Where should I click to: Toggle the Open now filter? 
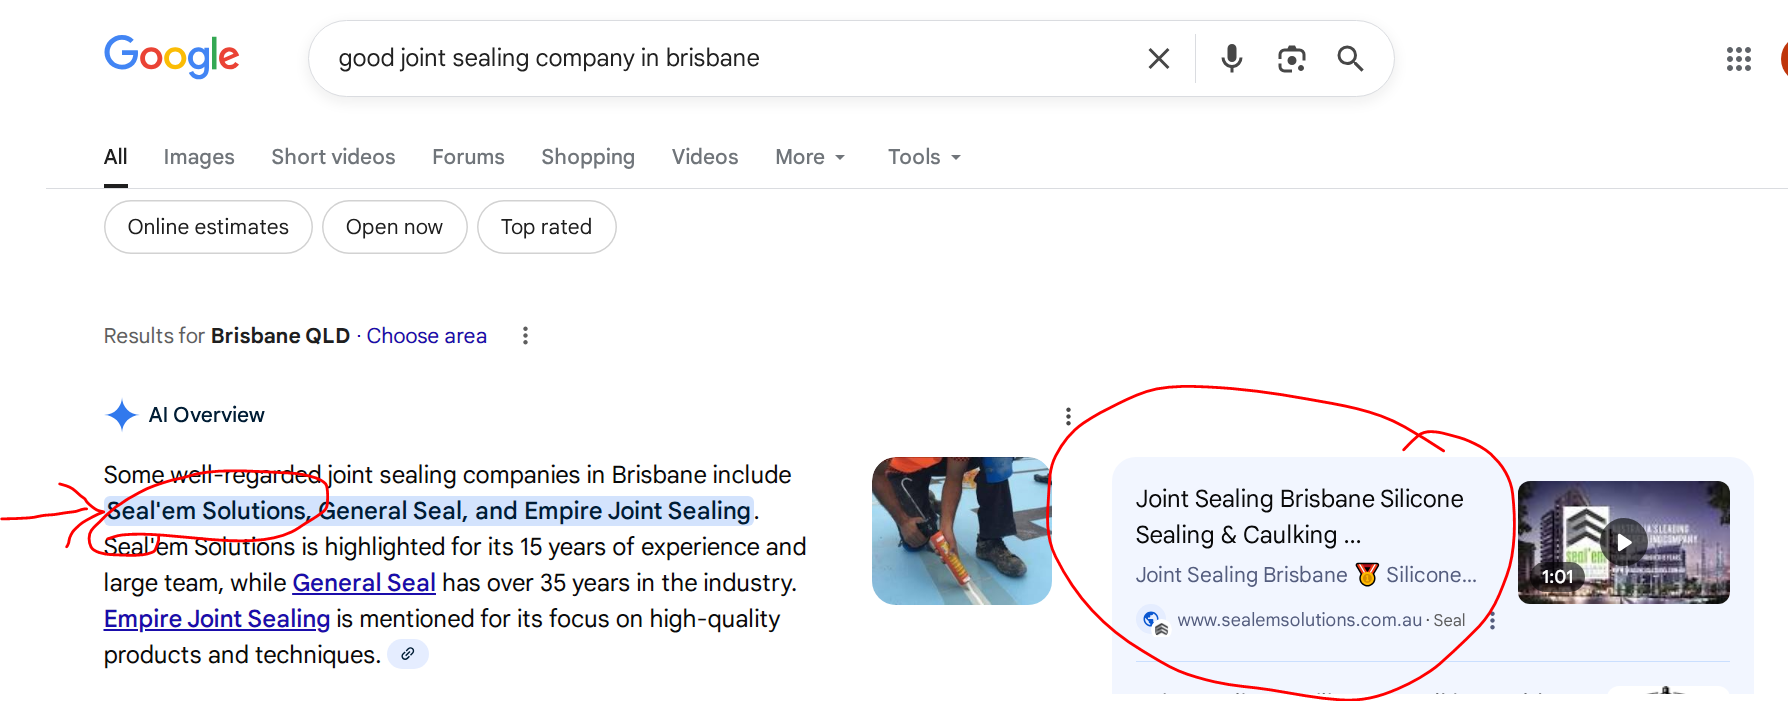(x=394, y=227)
